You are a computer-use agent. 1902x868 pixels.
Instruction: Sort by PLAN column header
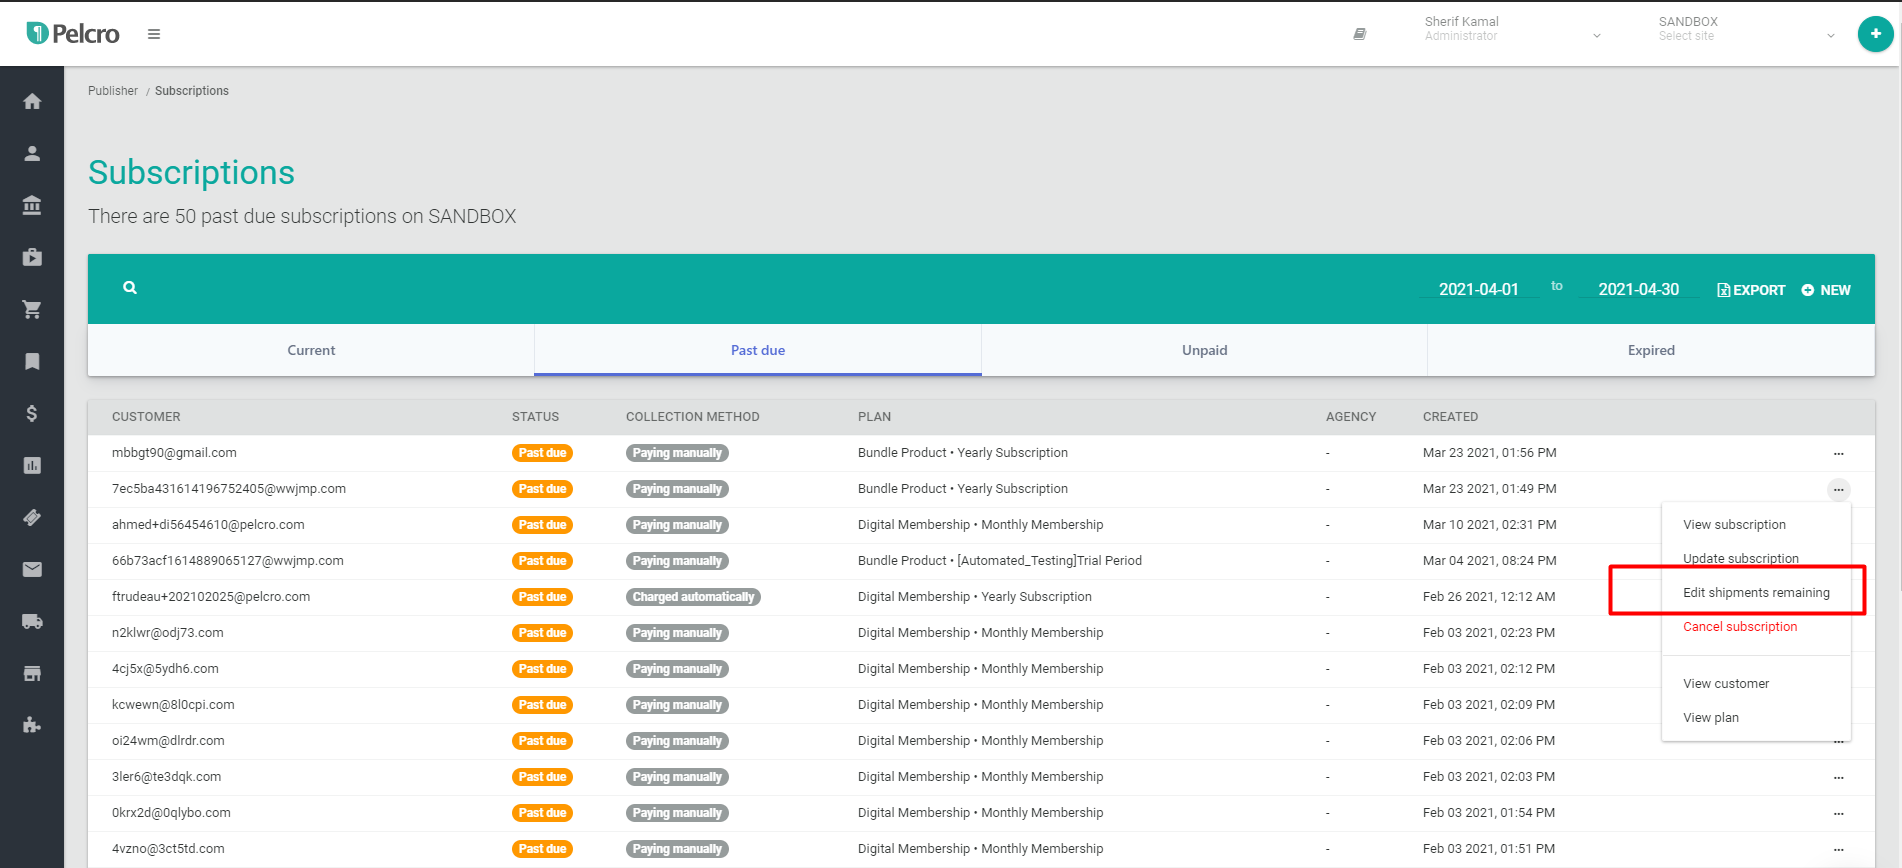[x=874, y=417]
